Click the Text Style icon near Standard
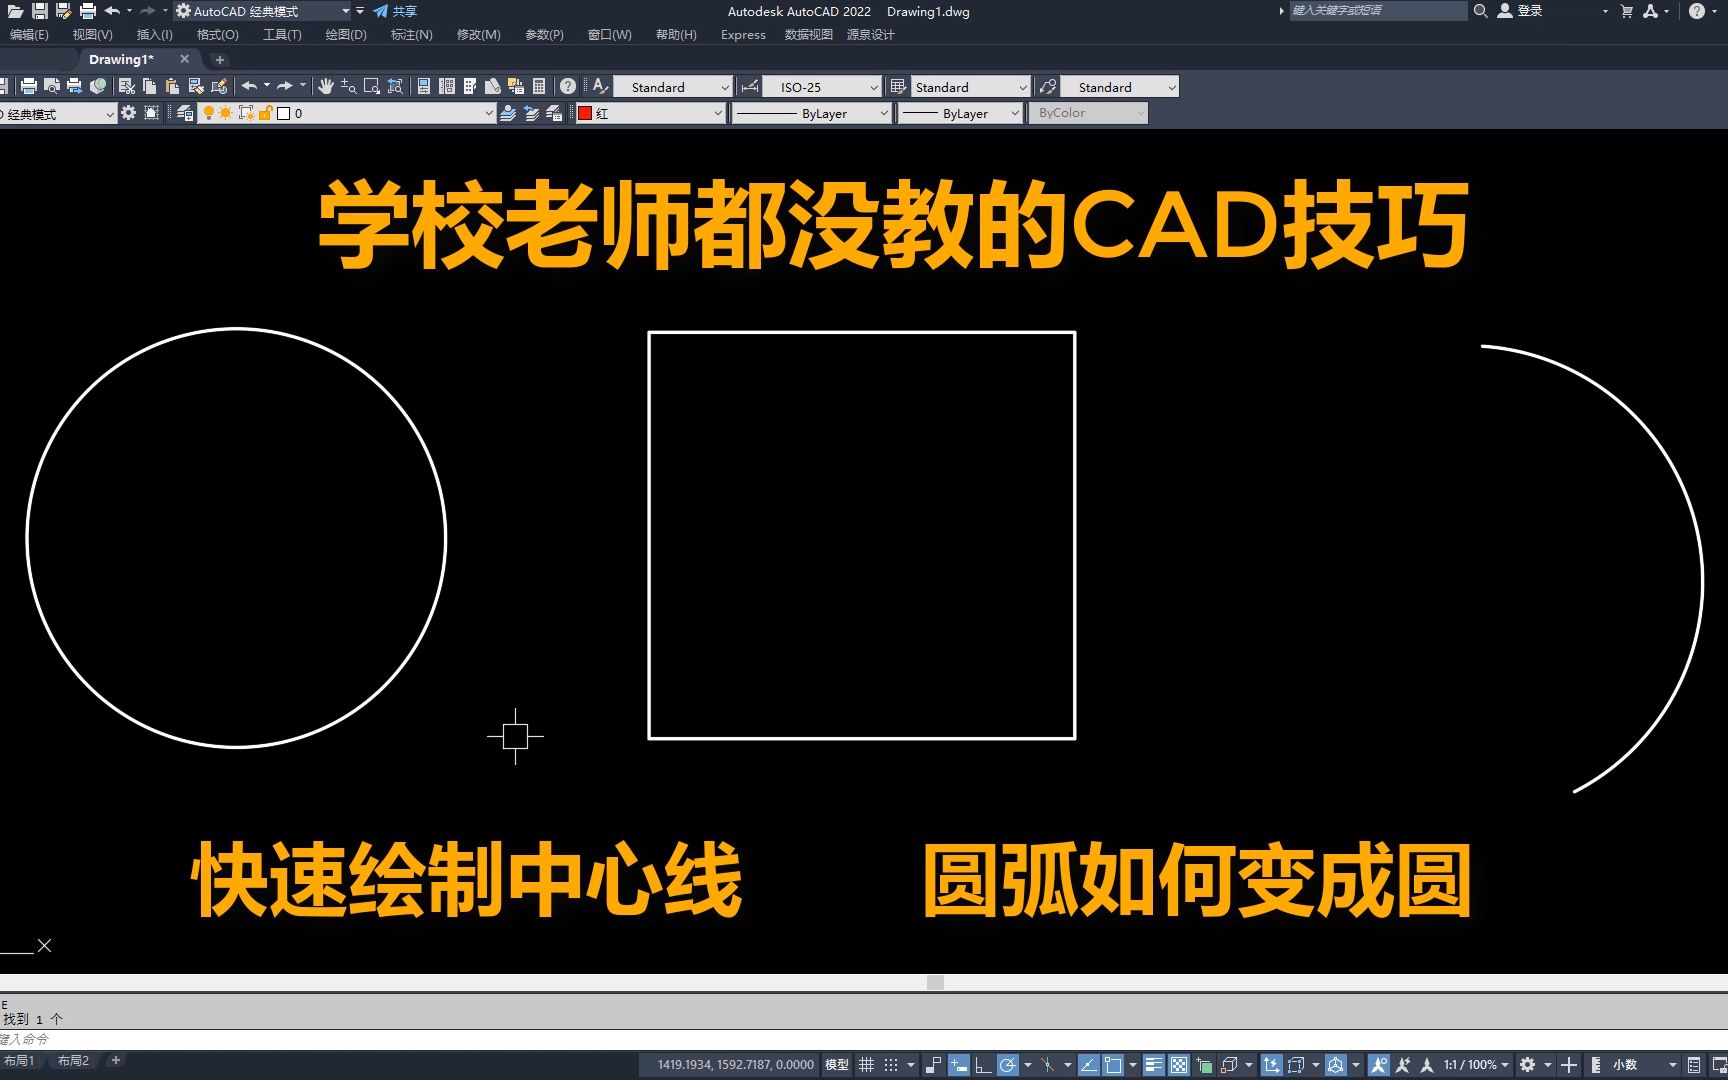Viewport: 1728px width, 1080px height. [x=598, y=86]
